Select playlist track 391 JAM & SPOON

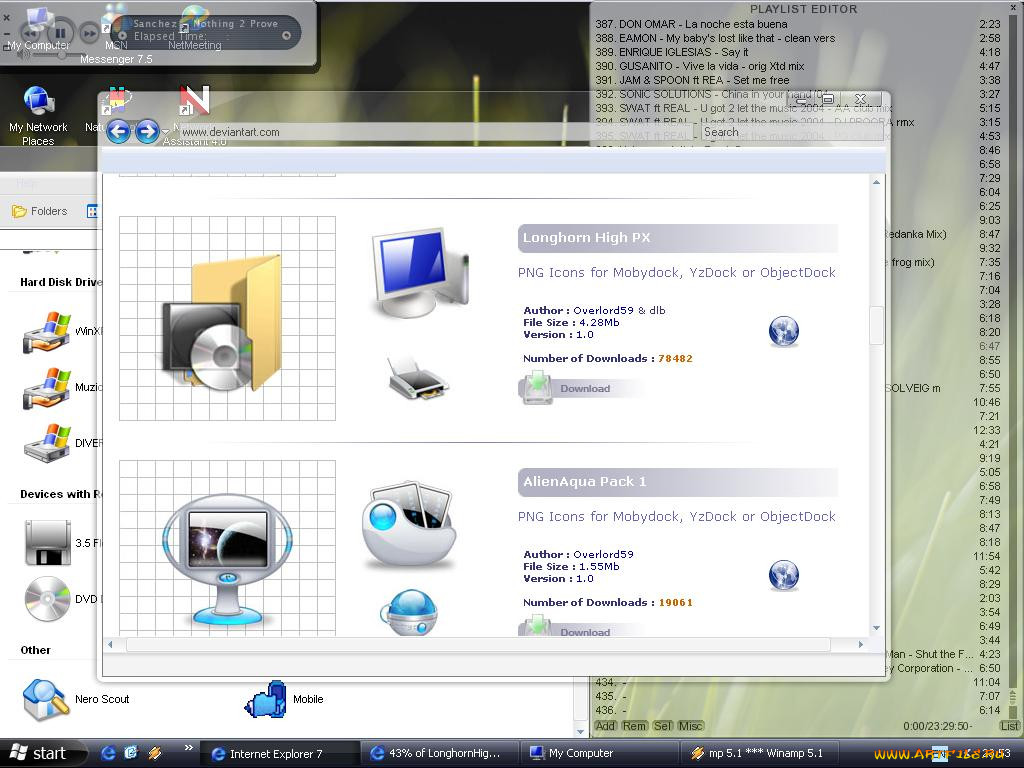(797, 80)
